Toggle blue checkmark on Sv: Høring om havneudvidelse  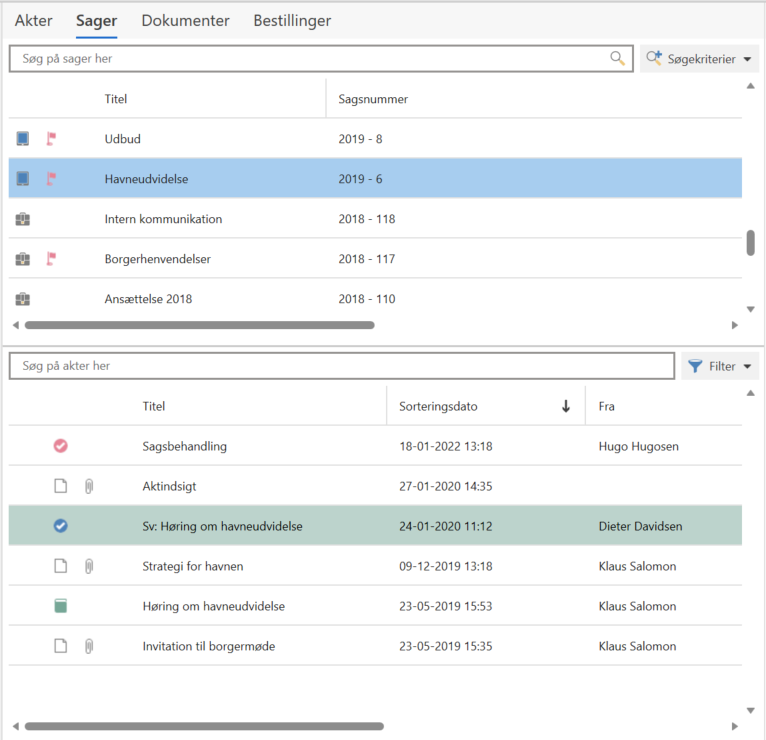[60, 526]
